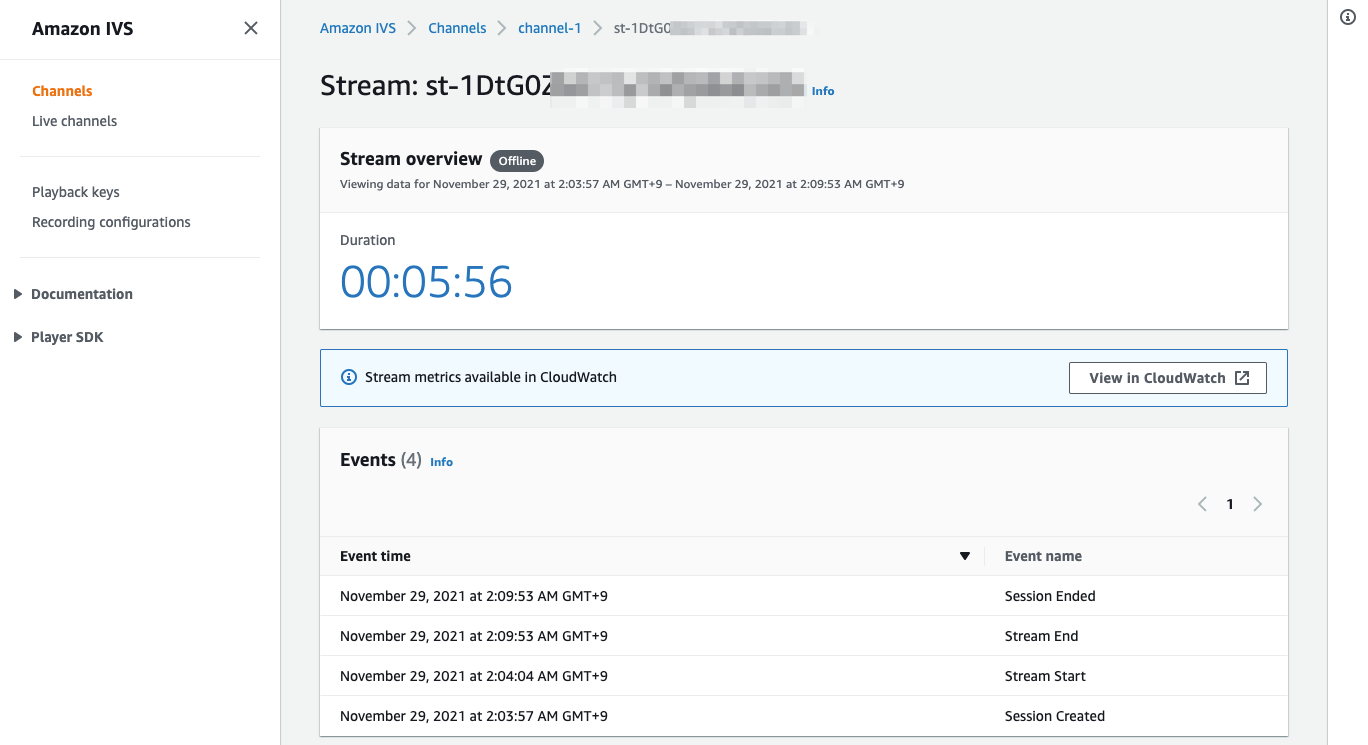Click the Duration label
The height and width of the screenshot is (745, 1368).
pos(367,240)
